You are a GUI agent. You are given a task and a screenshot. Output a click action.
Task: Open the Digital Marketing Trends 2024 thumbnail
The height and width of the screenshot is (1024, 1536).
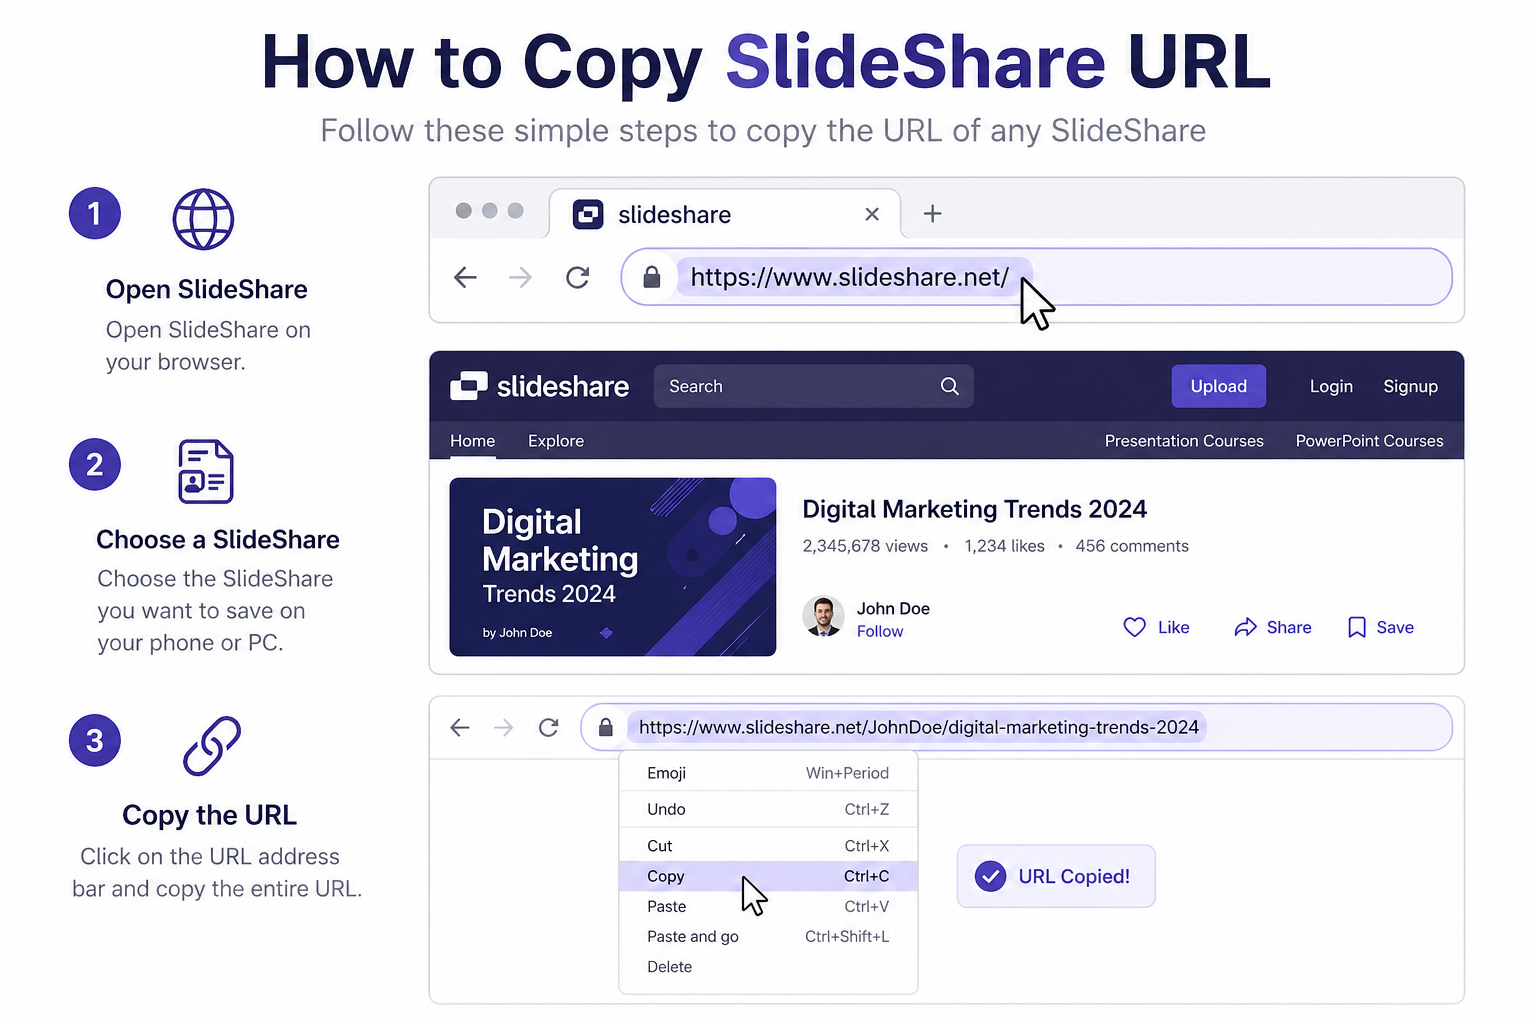pyautogui.click(x=612, y=567)
